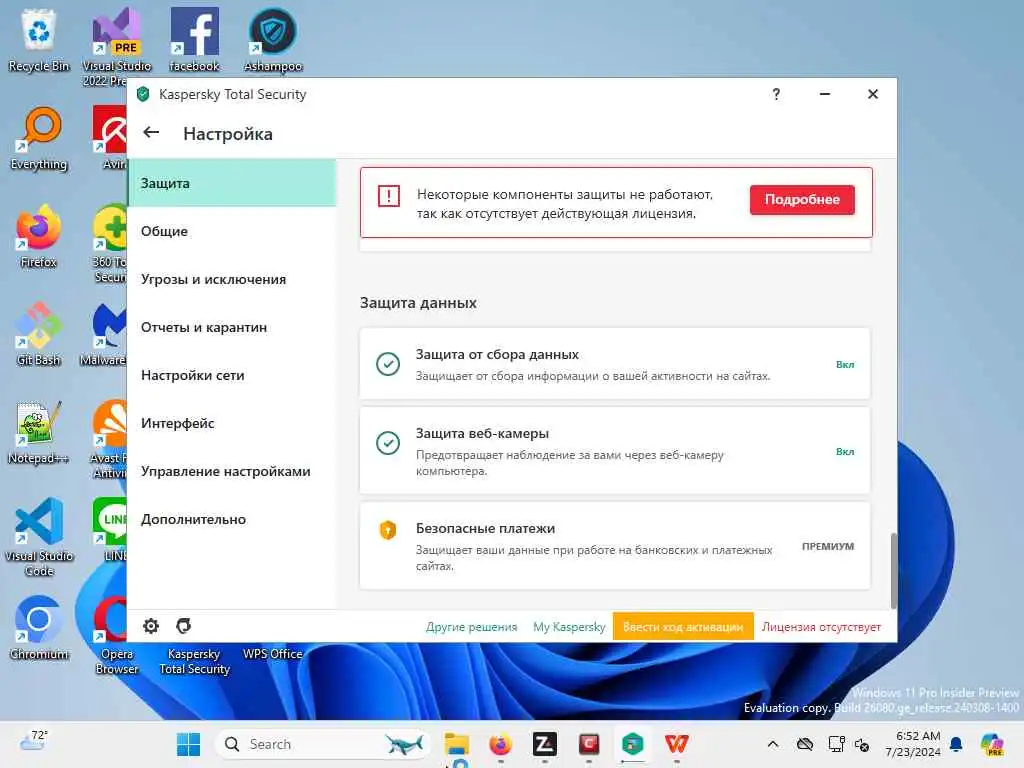Click the Firefox icon in the taskbar
Image resolution: width=1024 pixels, height=768 pixels.
(500, 744)
